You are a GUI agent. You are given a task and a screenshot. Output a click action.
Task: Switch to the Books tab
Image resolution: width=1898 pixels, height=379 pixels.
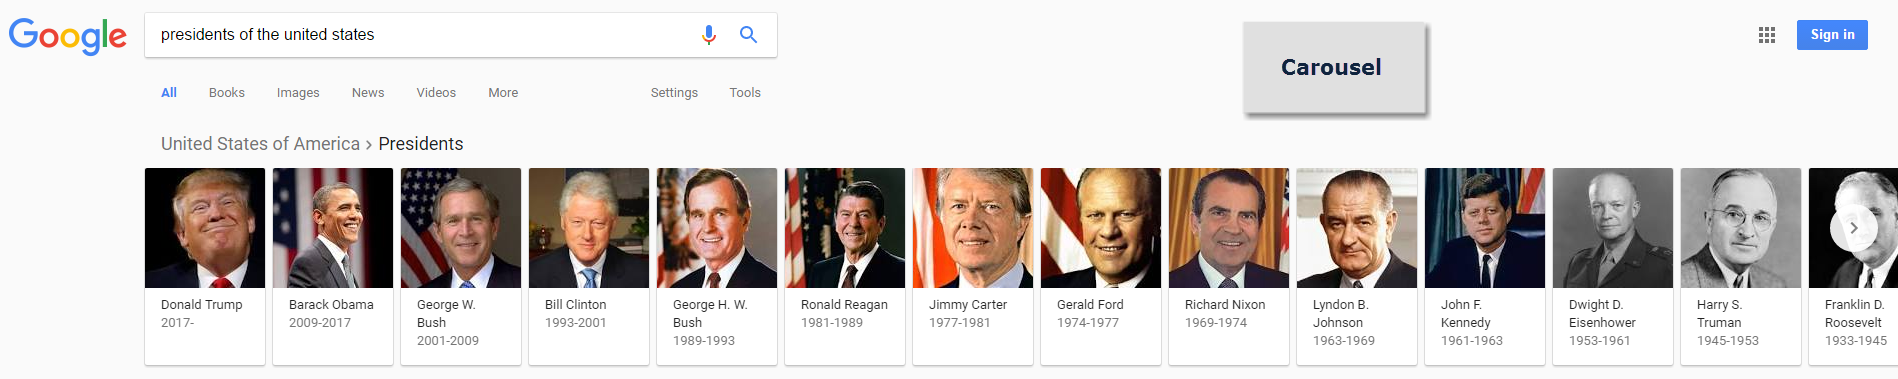[227, 92]
